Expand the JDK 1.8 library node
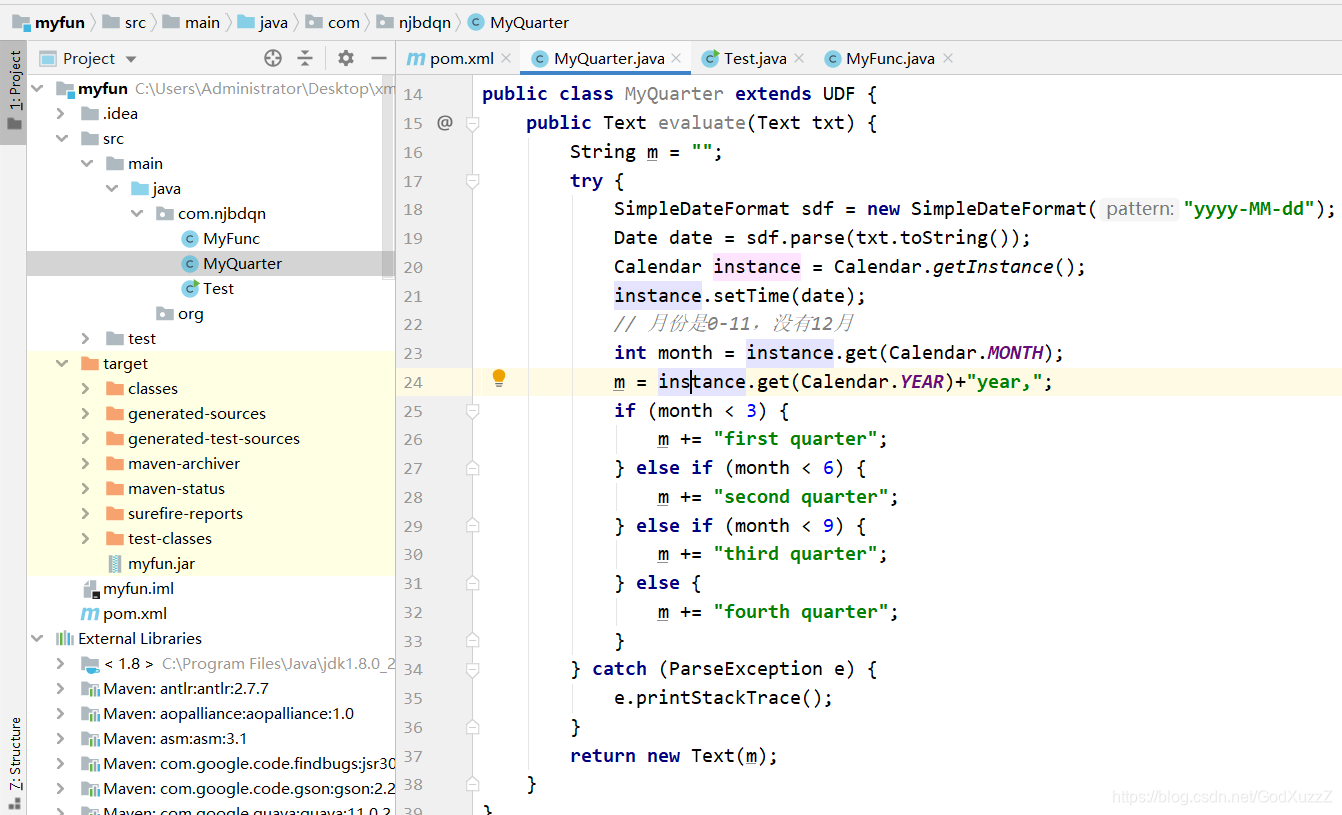This screenshot has height=815, width=1342. [x=62, y=663]
